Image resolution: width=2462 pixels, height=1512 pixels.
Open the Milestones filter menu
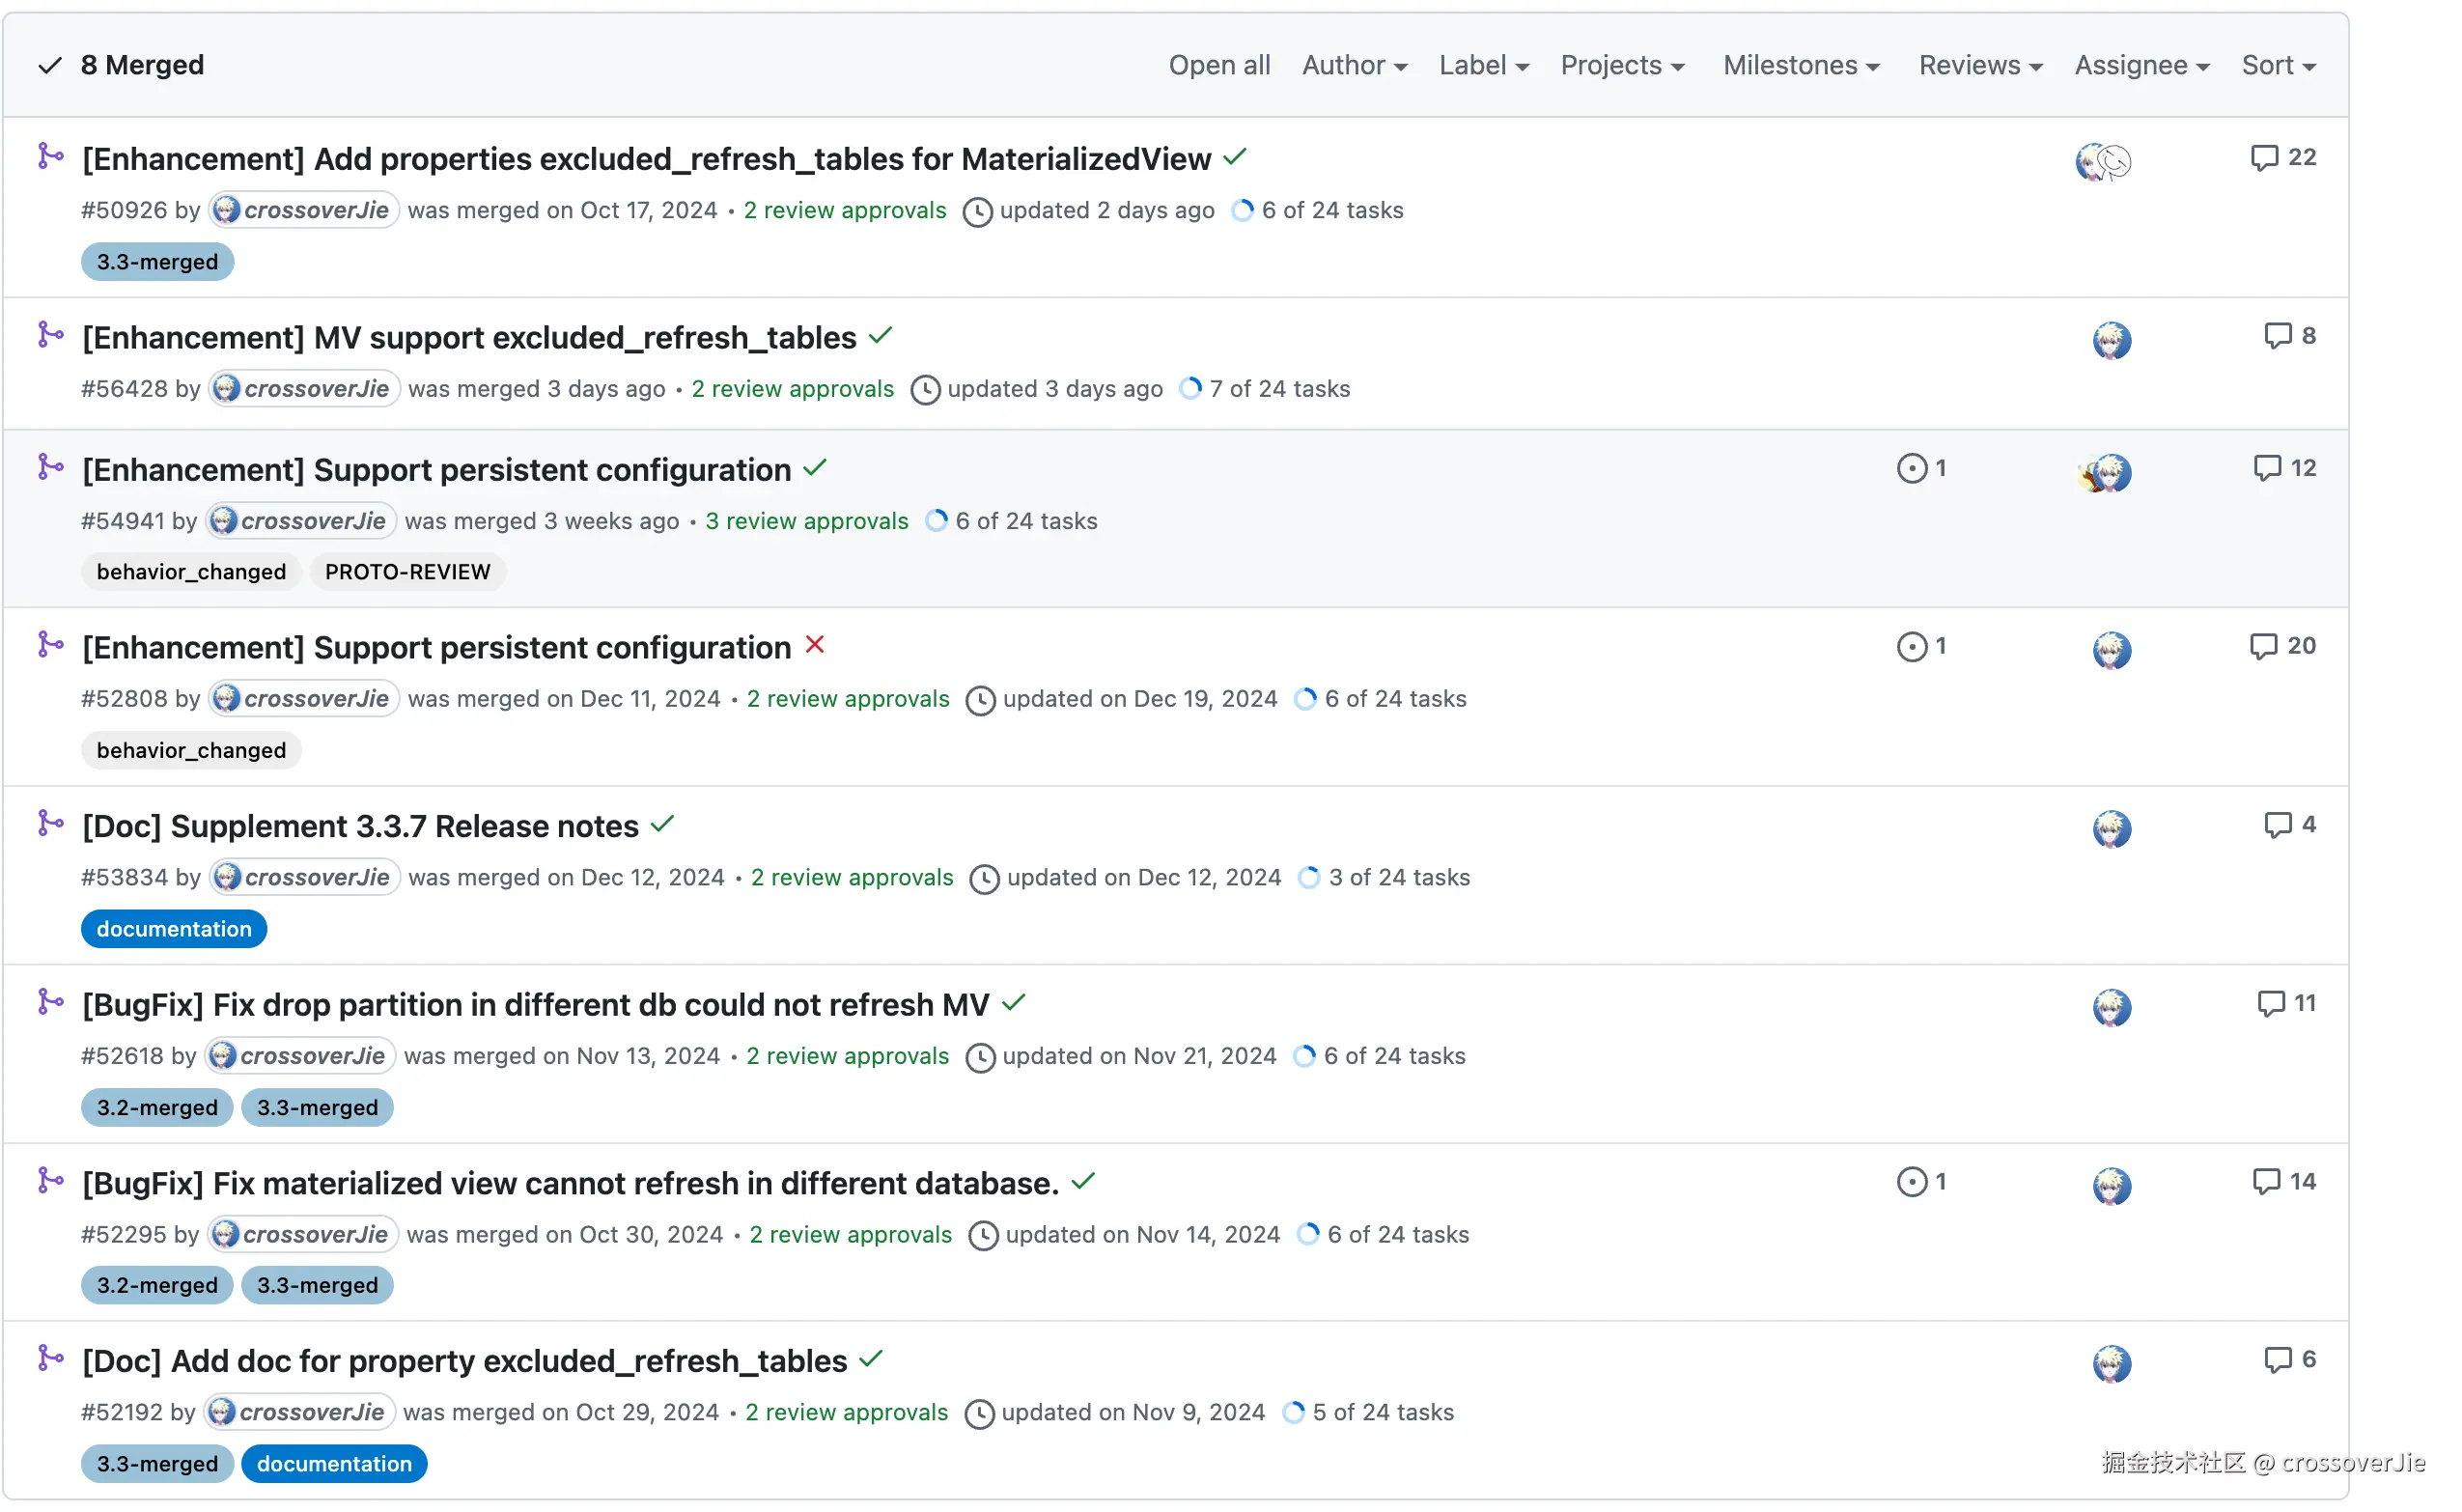point(1800,65)
